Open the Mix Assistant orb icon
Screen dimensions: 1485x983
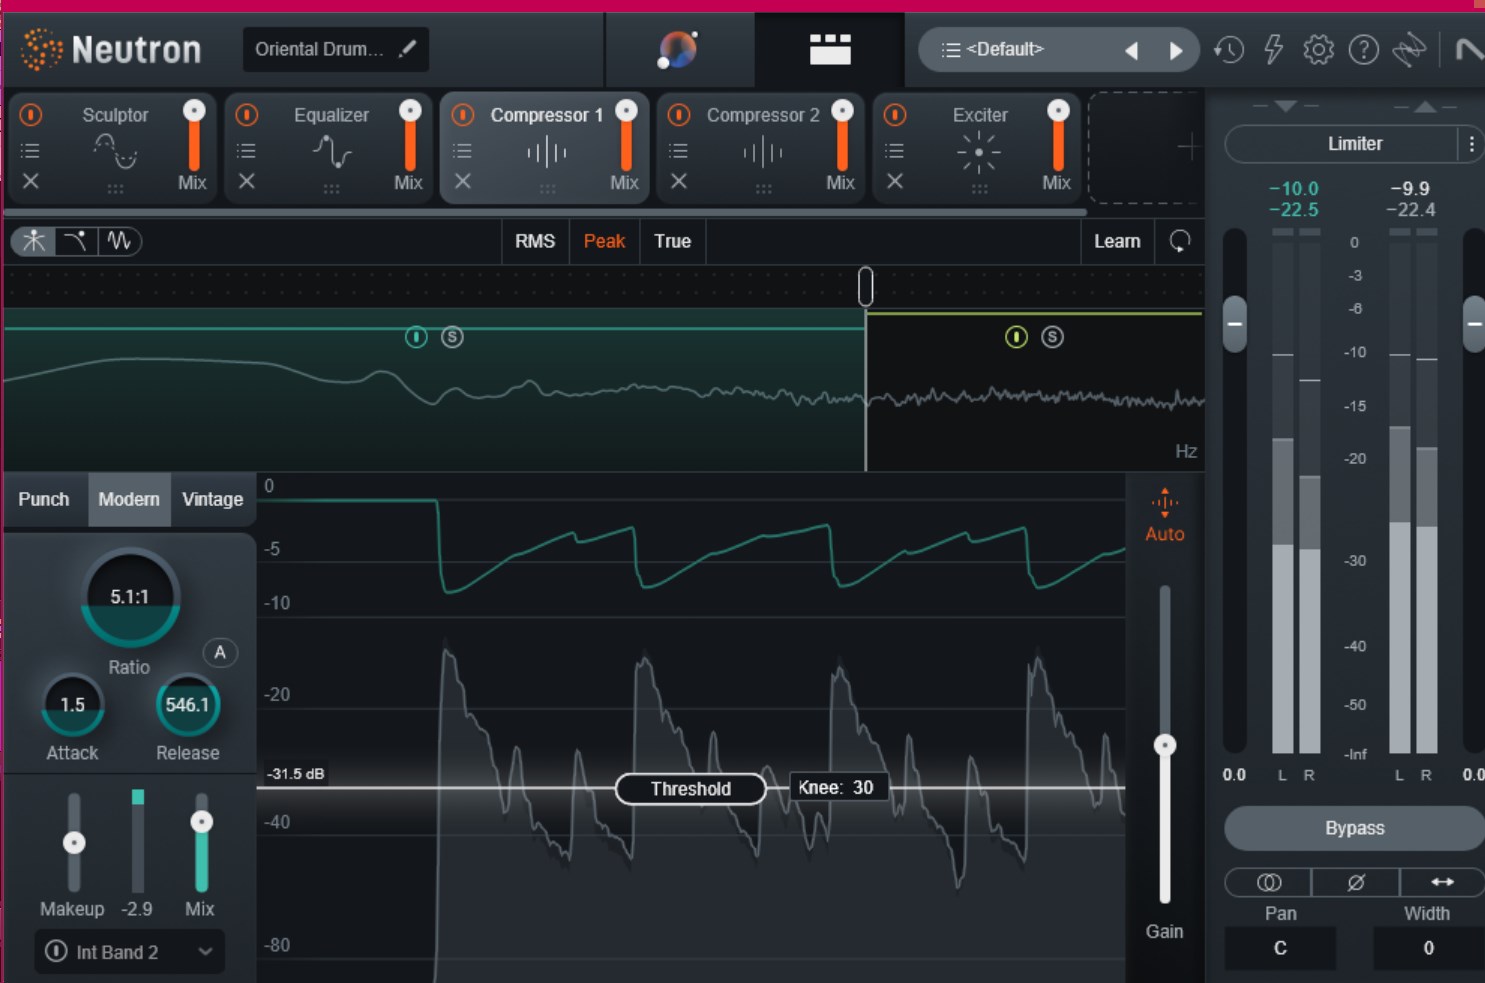coord(677,49)
